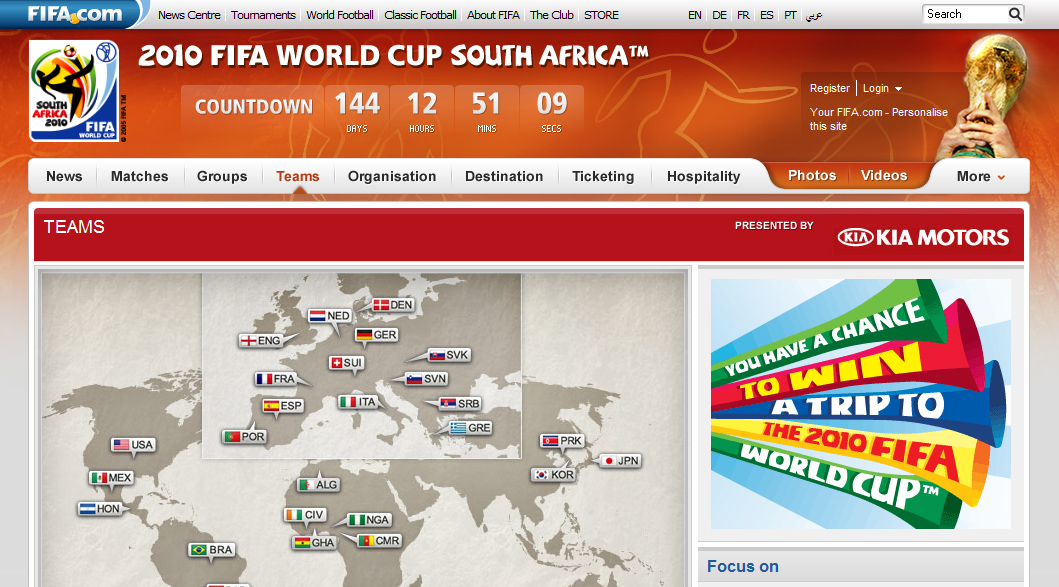Screen dimensions: 1059x587
Task: Select the USA flag marker on map
Action: (134, 444)
